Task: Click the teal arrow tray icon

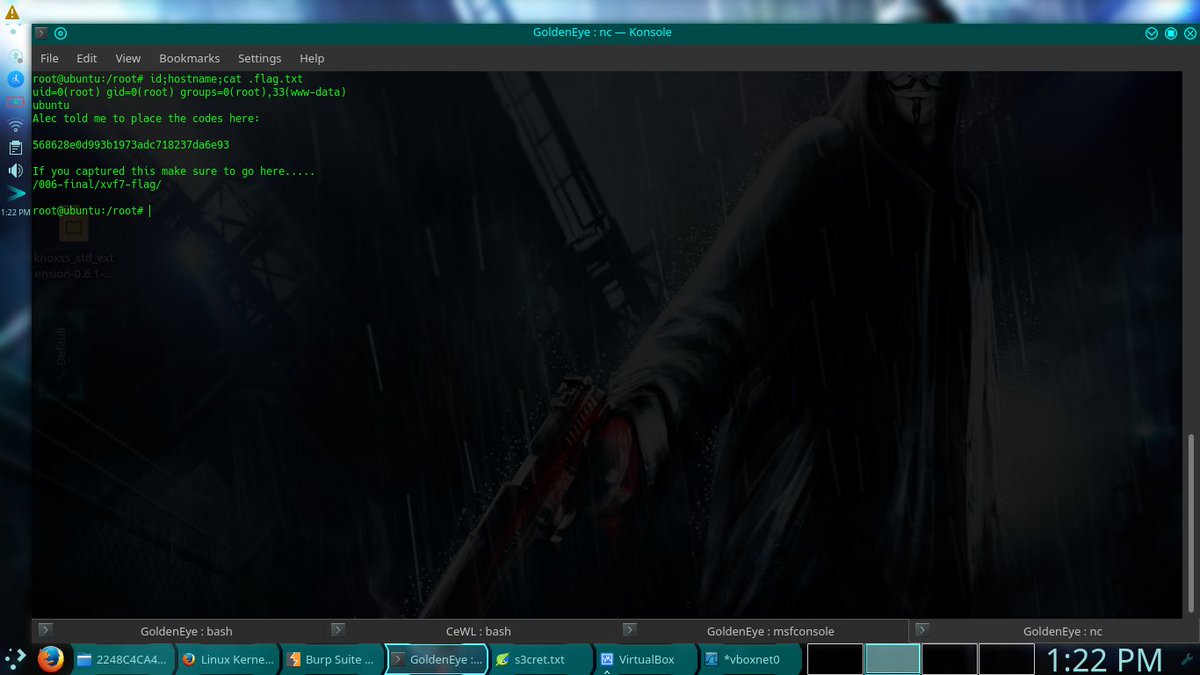Action: (15, 193)
